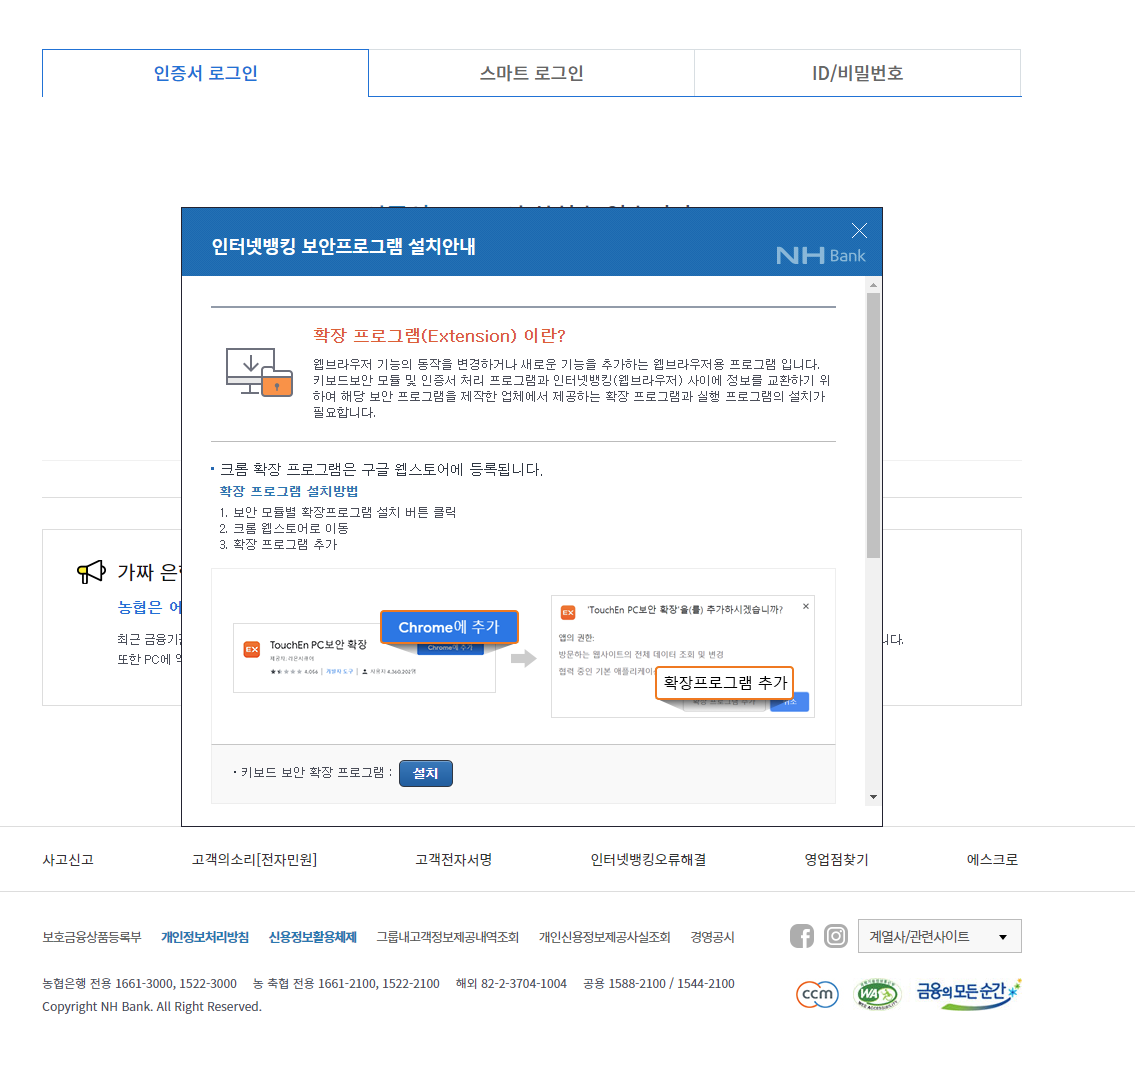Screen dimensions: 1135x1076
Task: Click 사고신고 in the footer menu
Action: pos(67,859)
